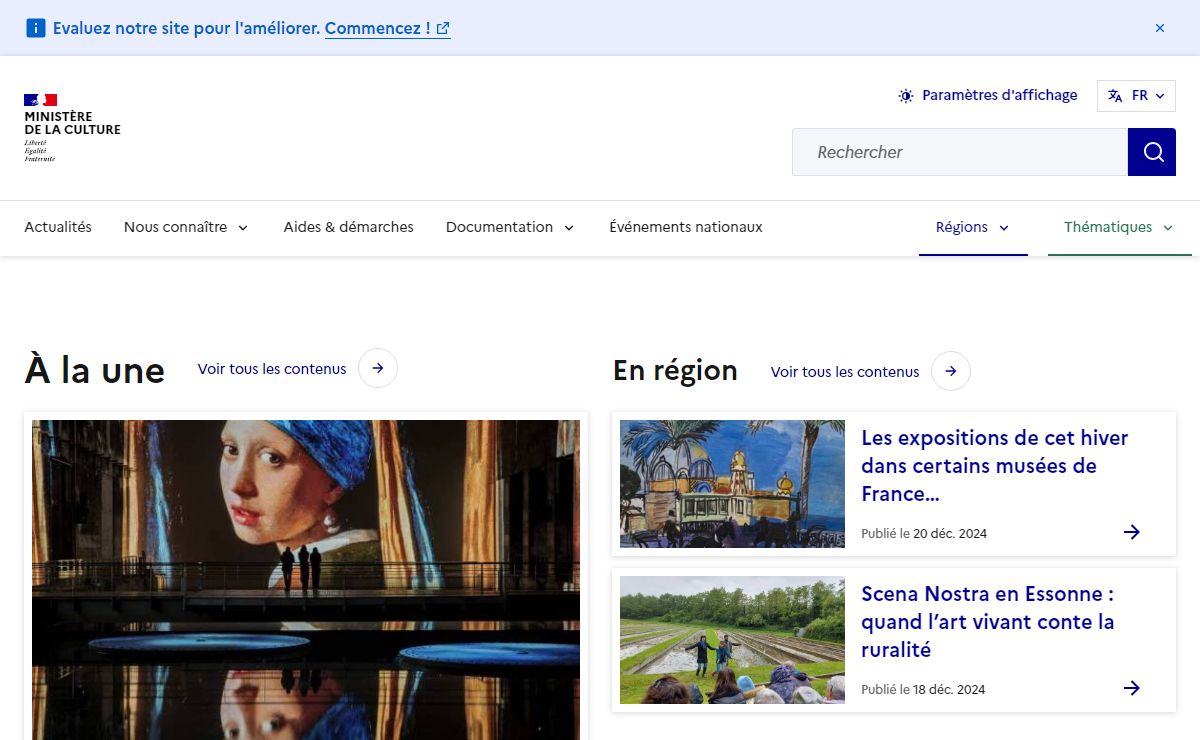The height and width of the screenshot is (740, 1200).
Task: Expand the Nous connaître menu
Action: (x=186, y=227)
